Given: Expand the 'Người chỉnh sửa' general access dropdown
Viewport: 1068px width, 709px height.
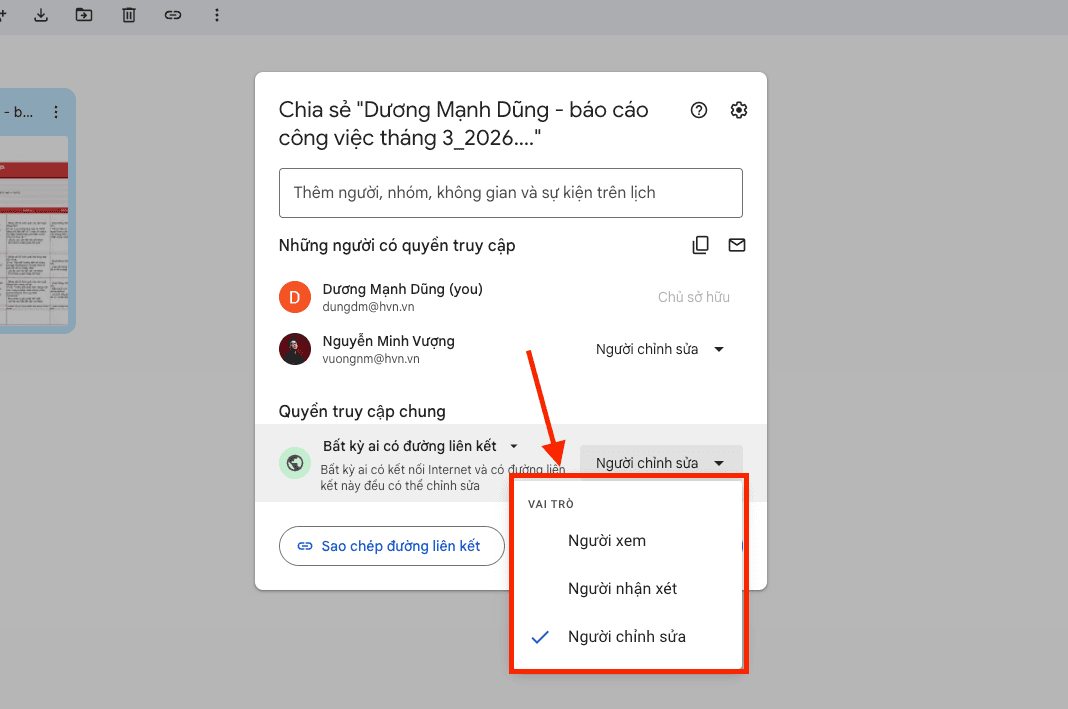Looking at the screenshot, I should coord(660,462).
